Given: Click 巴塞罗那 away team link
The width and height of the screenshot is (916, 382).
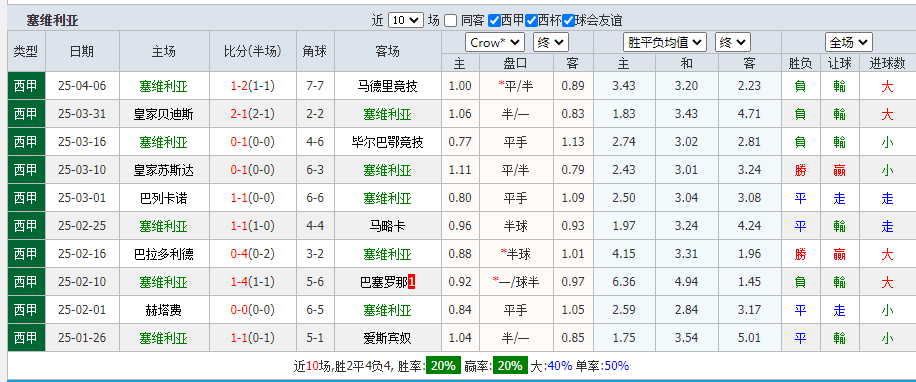Looking at the screenshot, I should pyautogui.click(x=383, y=283).
